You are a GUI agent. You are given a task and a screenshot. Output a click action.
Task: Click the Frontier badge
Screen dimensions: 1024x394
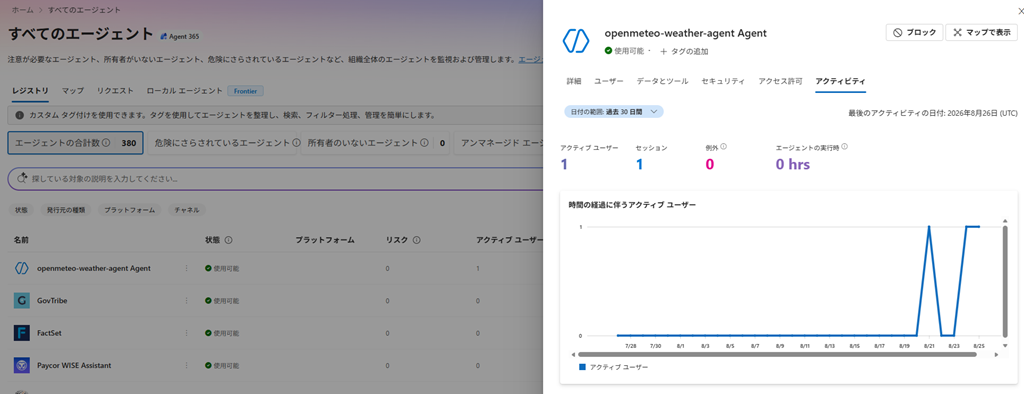pyautogui.click(x=246, y=91)
